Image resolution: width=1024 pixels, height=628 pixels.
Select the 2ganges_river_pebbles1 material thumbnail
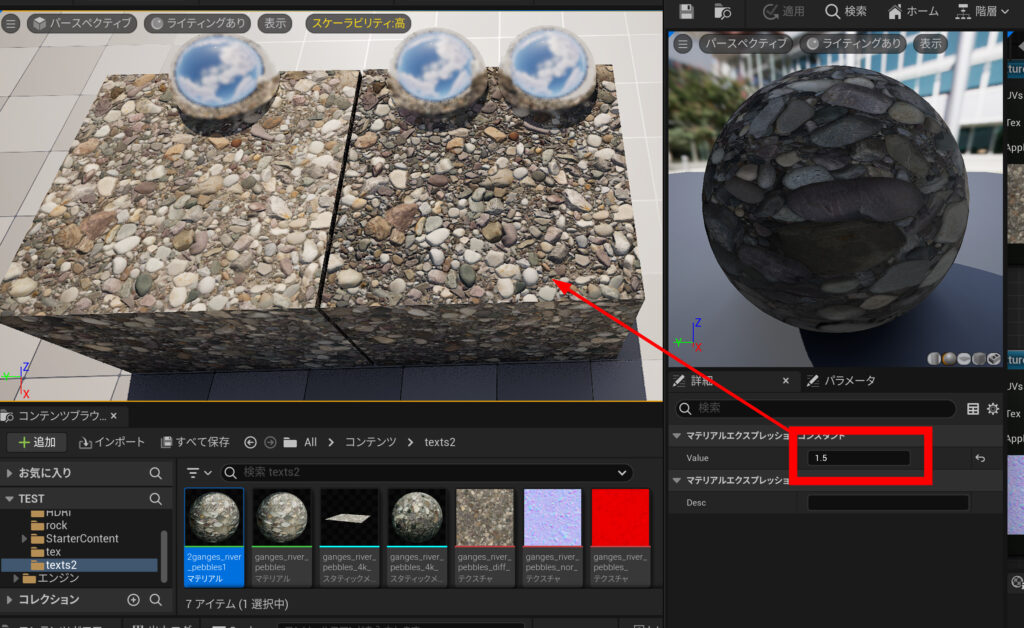click(213, 519)
